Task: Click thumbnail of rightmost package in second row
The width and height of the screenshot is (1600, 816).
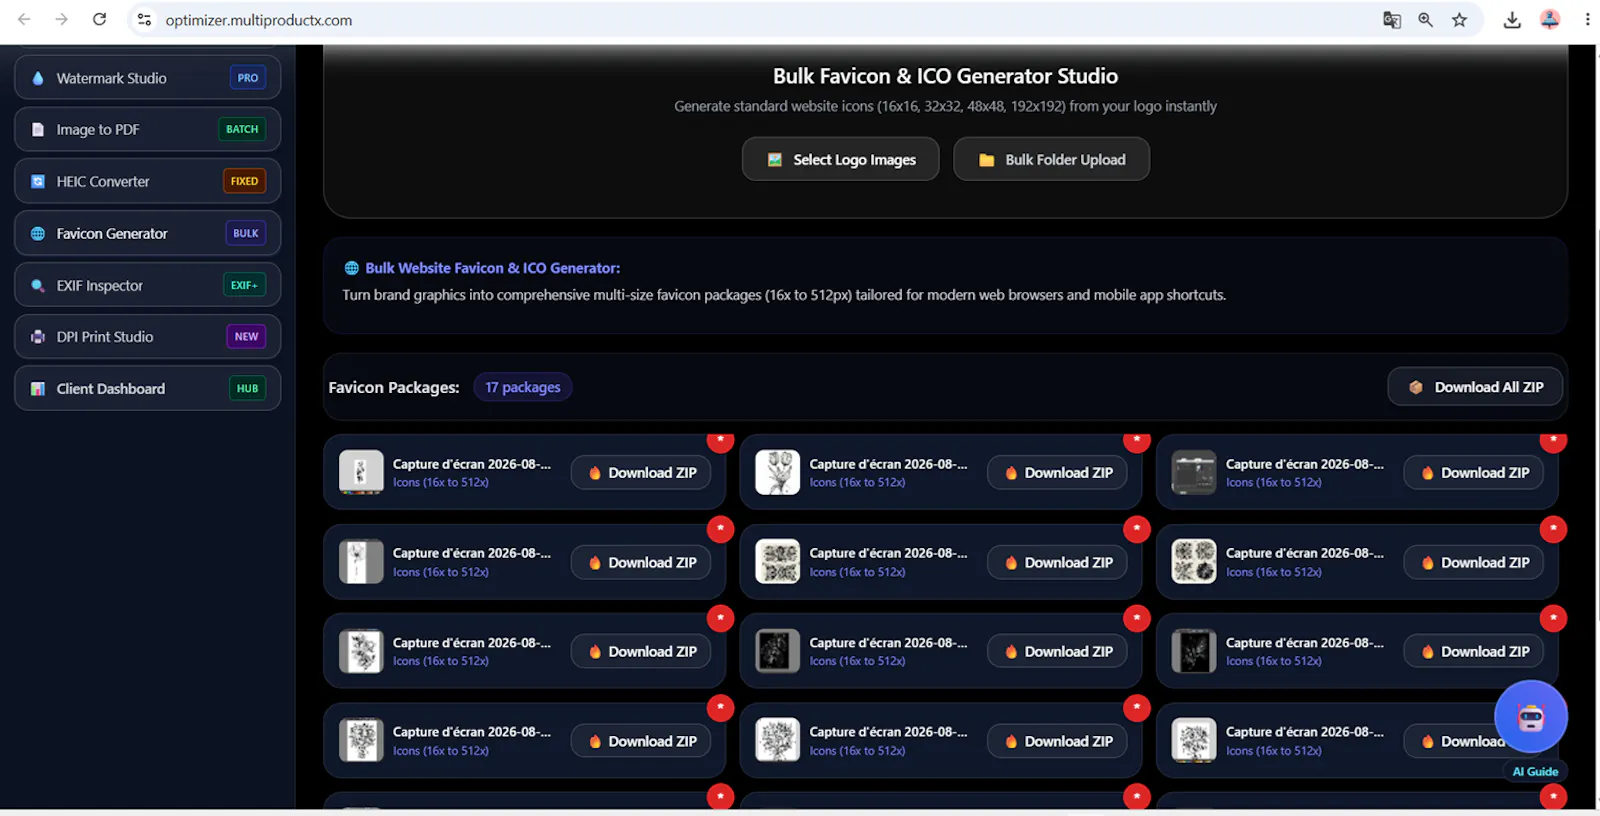Action: [1194, 562]
